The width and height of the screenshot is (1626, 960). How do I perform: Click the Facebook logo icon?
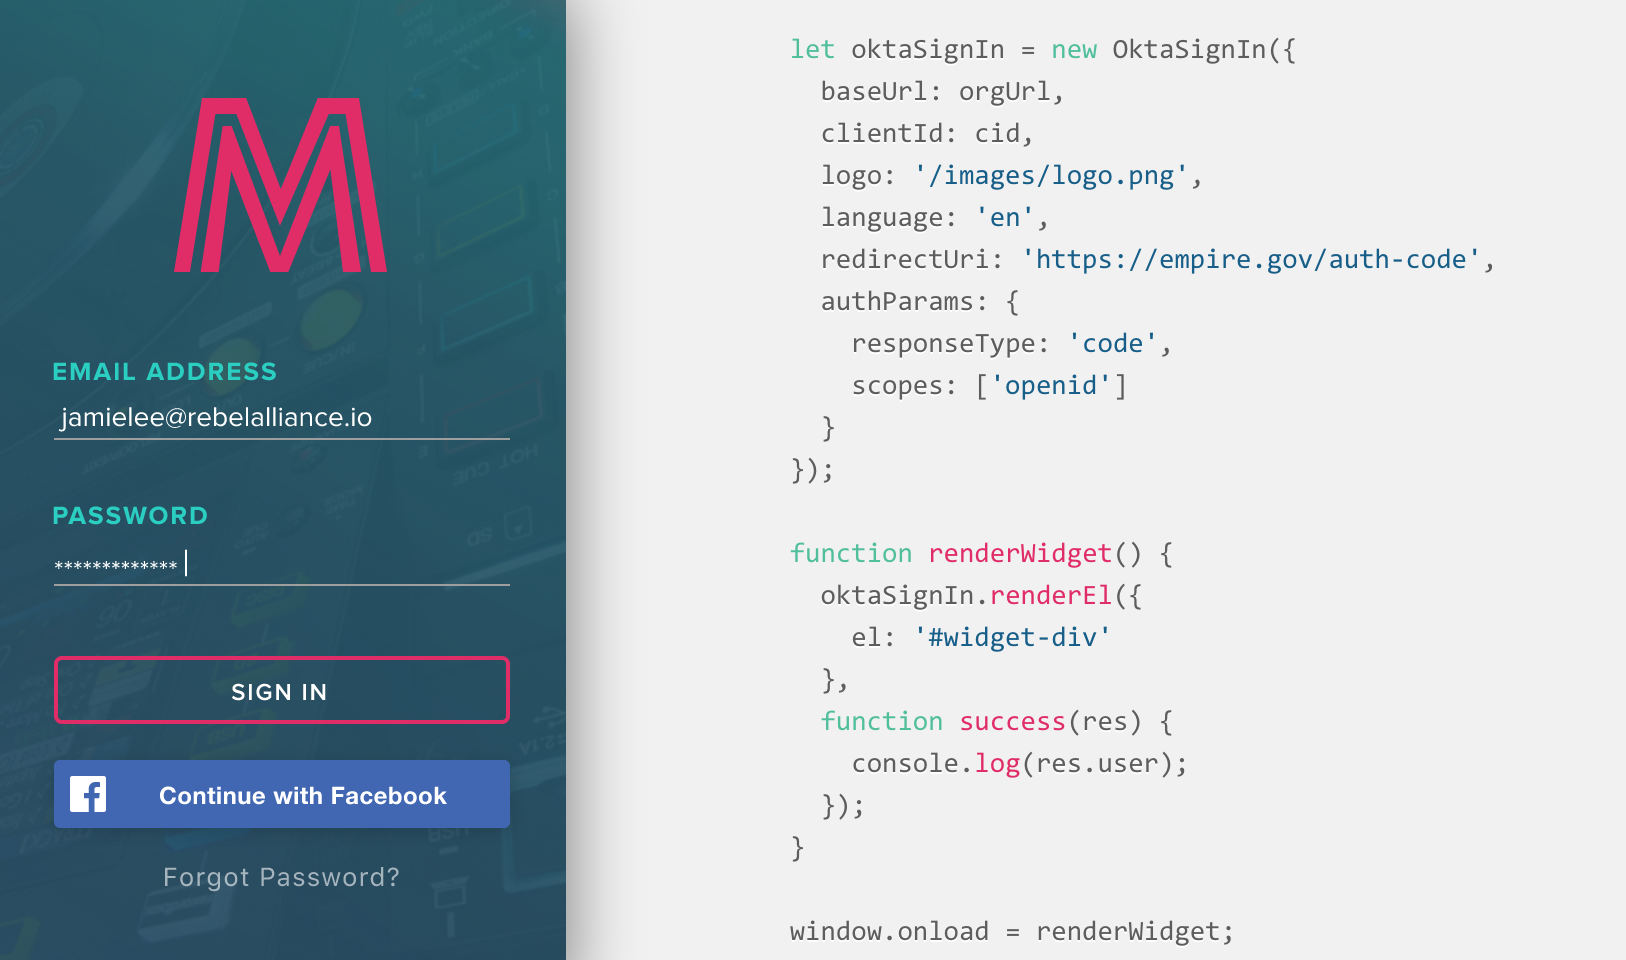(88, 795)
